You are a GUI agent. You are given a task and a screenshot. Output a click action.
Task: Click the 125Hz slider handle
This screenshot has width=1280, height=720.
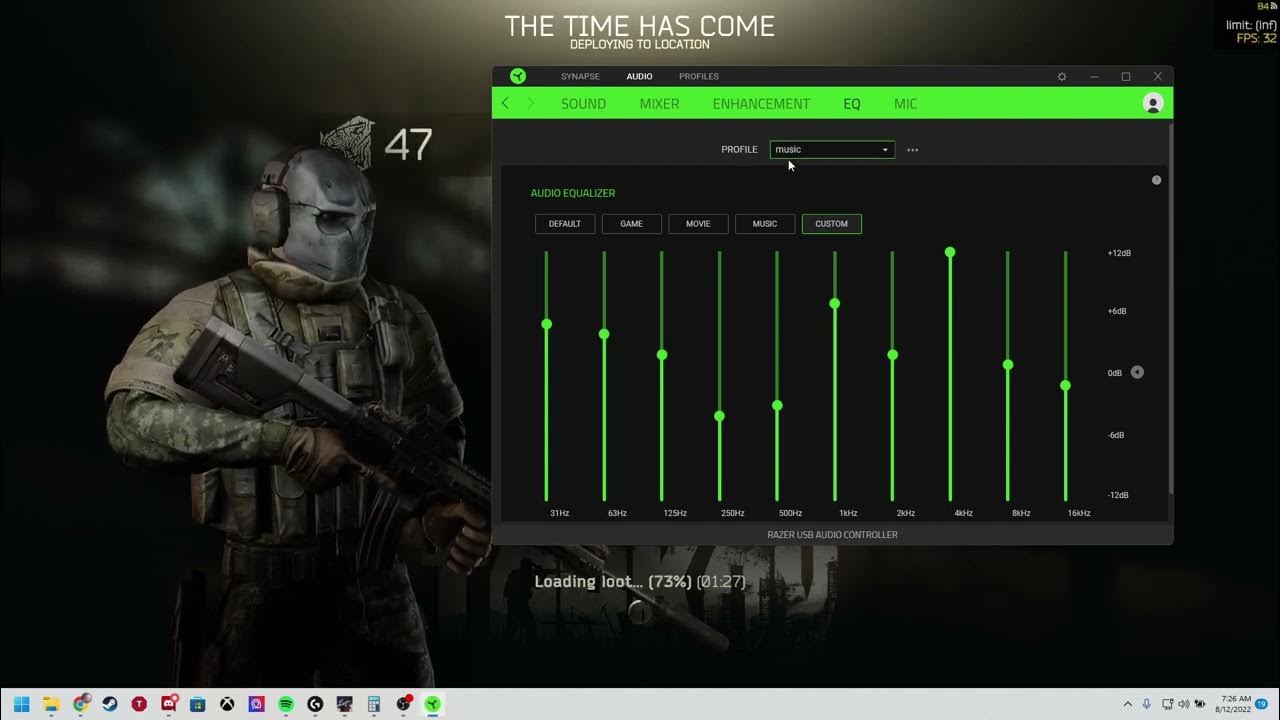coord(662,355)
